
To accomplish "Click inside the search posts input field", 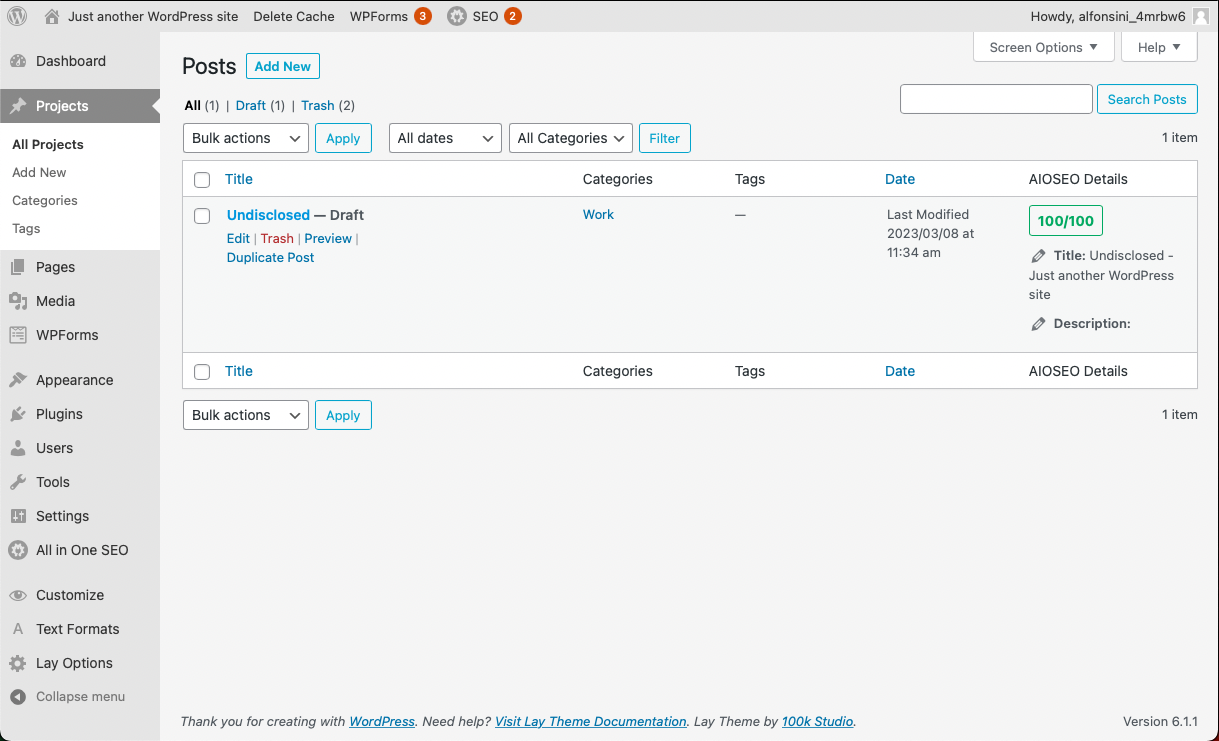I will coord(995,99).
